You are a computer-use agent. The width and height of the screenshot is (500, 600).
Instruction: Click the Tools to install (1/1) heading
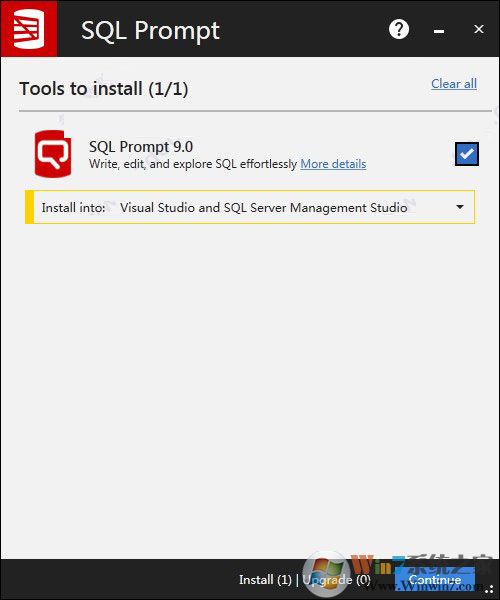coord(104,89)
